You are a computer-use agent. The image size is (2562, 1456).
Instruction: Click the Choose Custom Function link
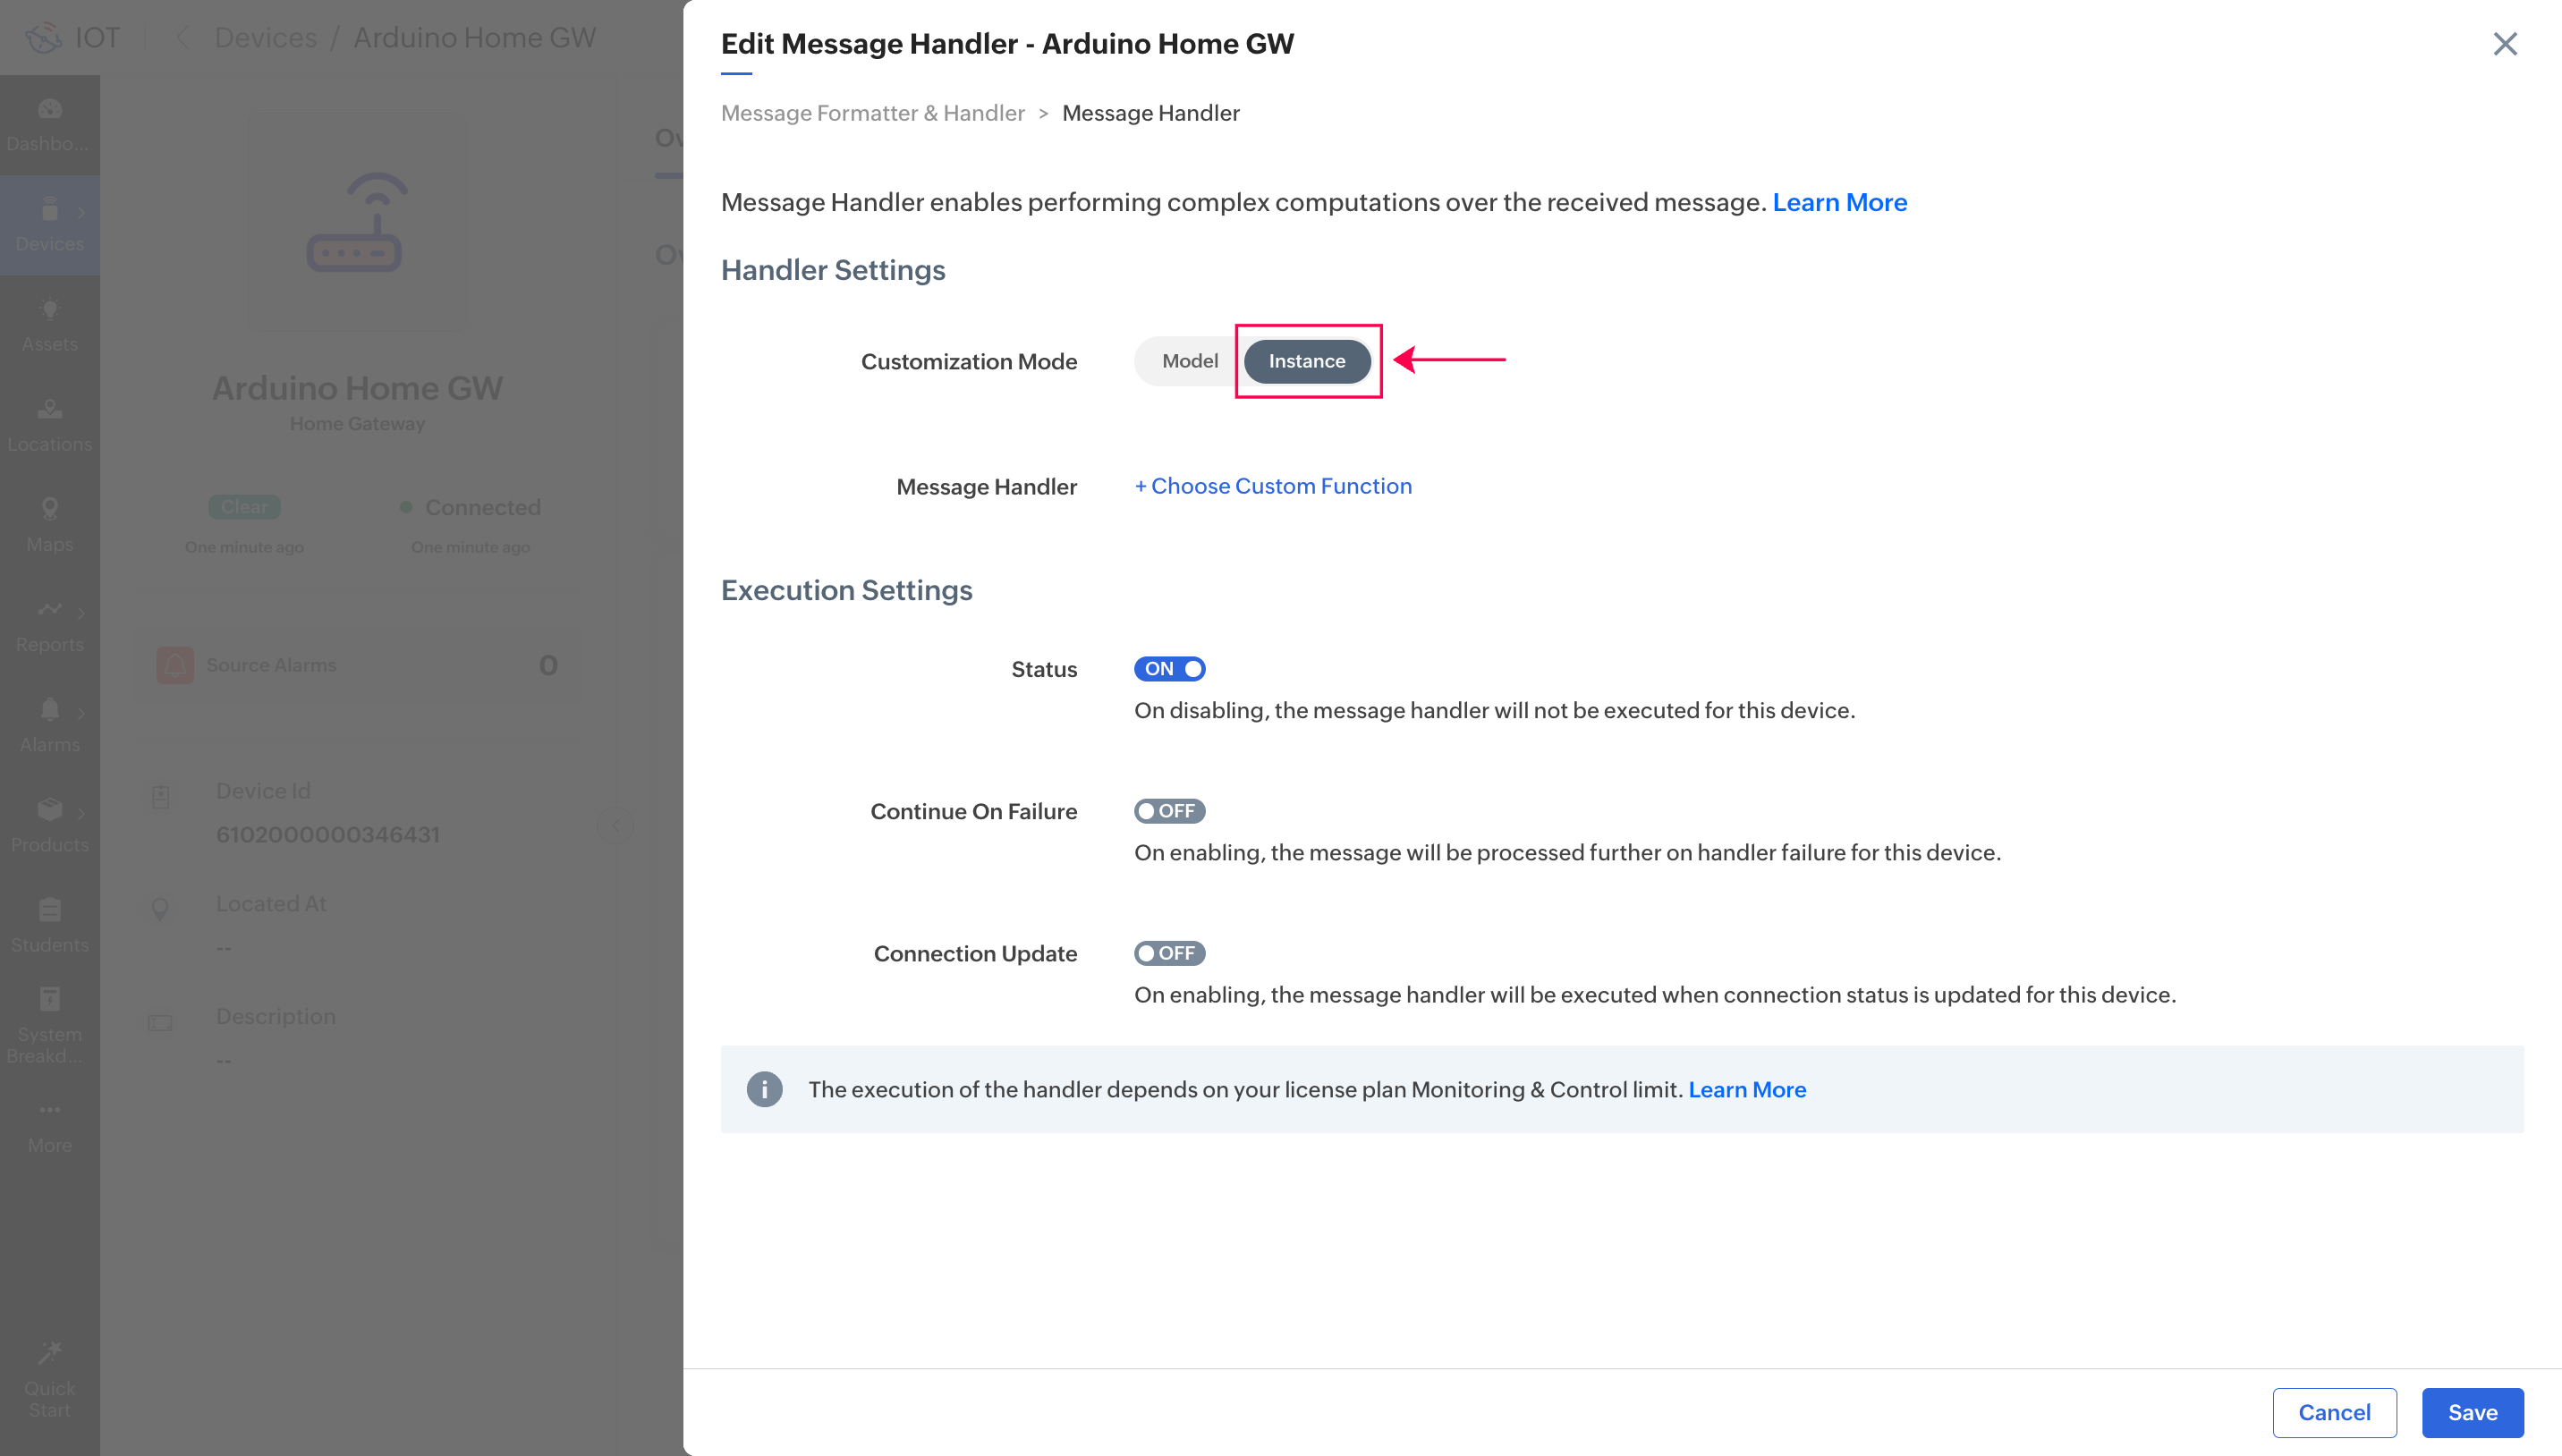click(x=1273, y=486)
